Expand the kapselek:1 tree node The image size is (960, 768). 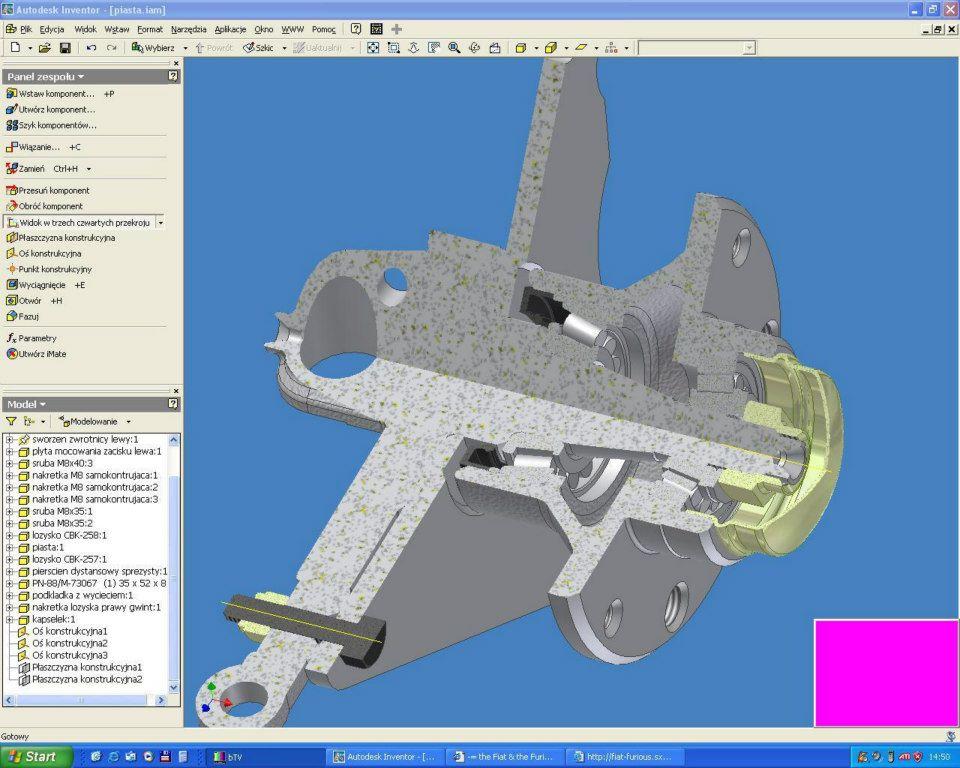tap(10, 619)
